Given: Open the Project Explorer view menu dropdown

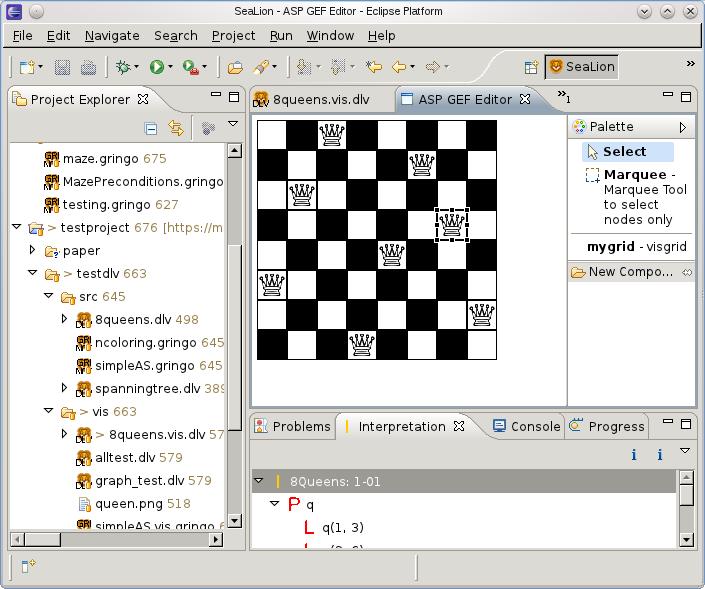Looking at the screenshot, I should (x=233, y=125).
